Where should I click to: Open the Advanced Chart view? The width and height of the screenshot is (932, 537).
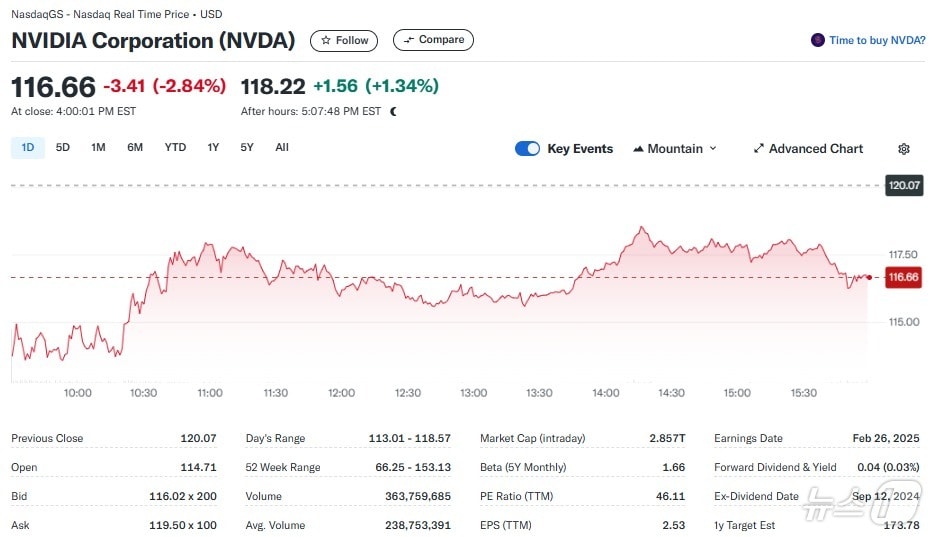click(x=815, y=149)
